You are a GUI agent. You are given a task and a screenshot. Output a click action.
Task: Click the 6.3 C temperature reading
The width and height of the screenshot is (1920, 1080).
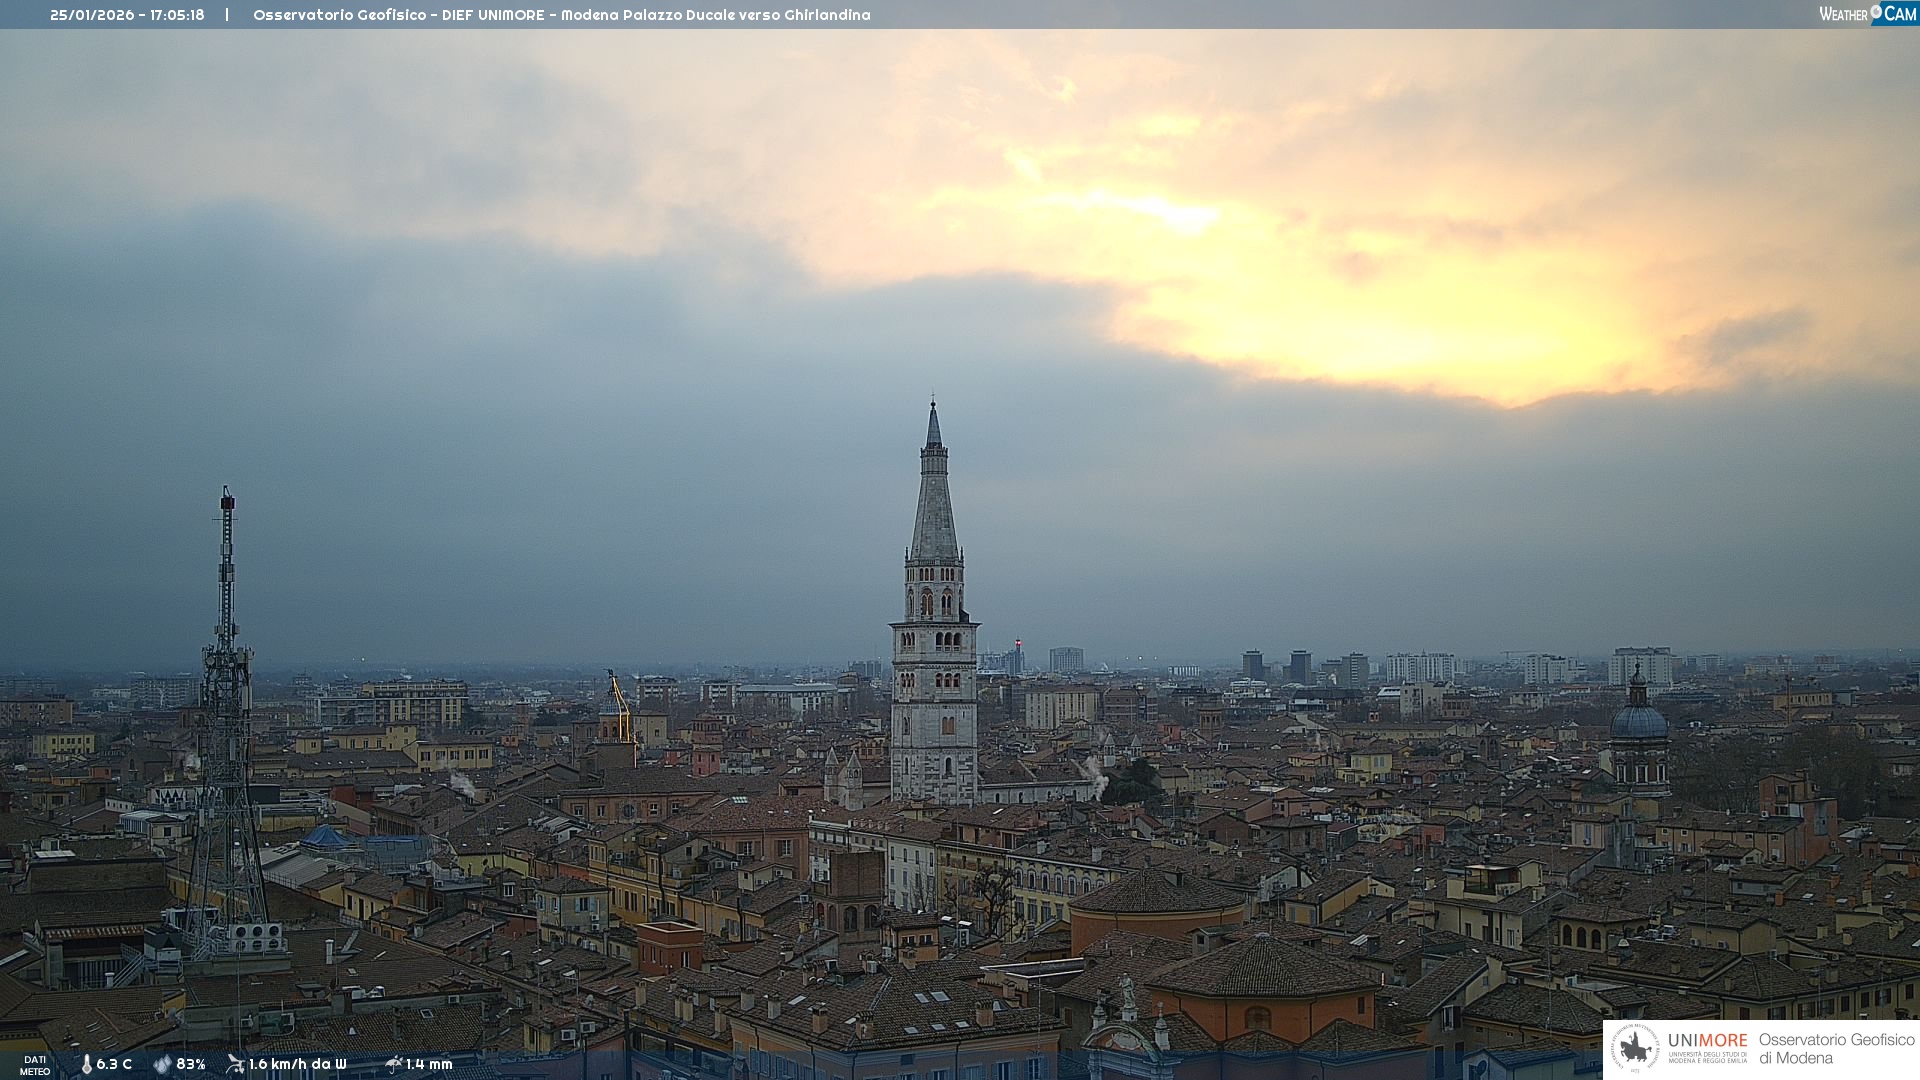(114, 1065)
